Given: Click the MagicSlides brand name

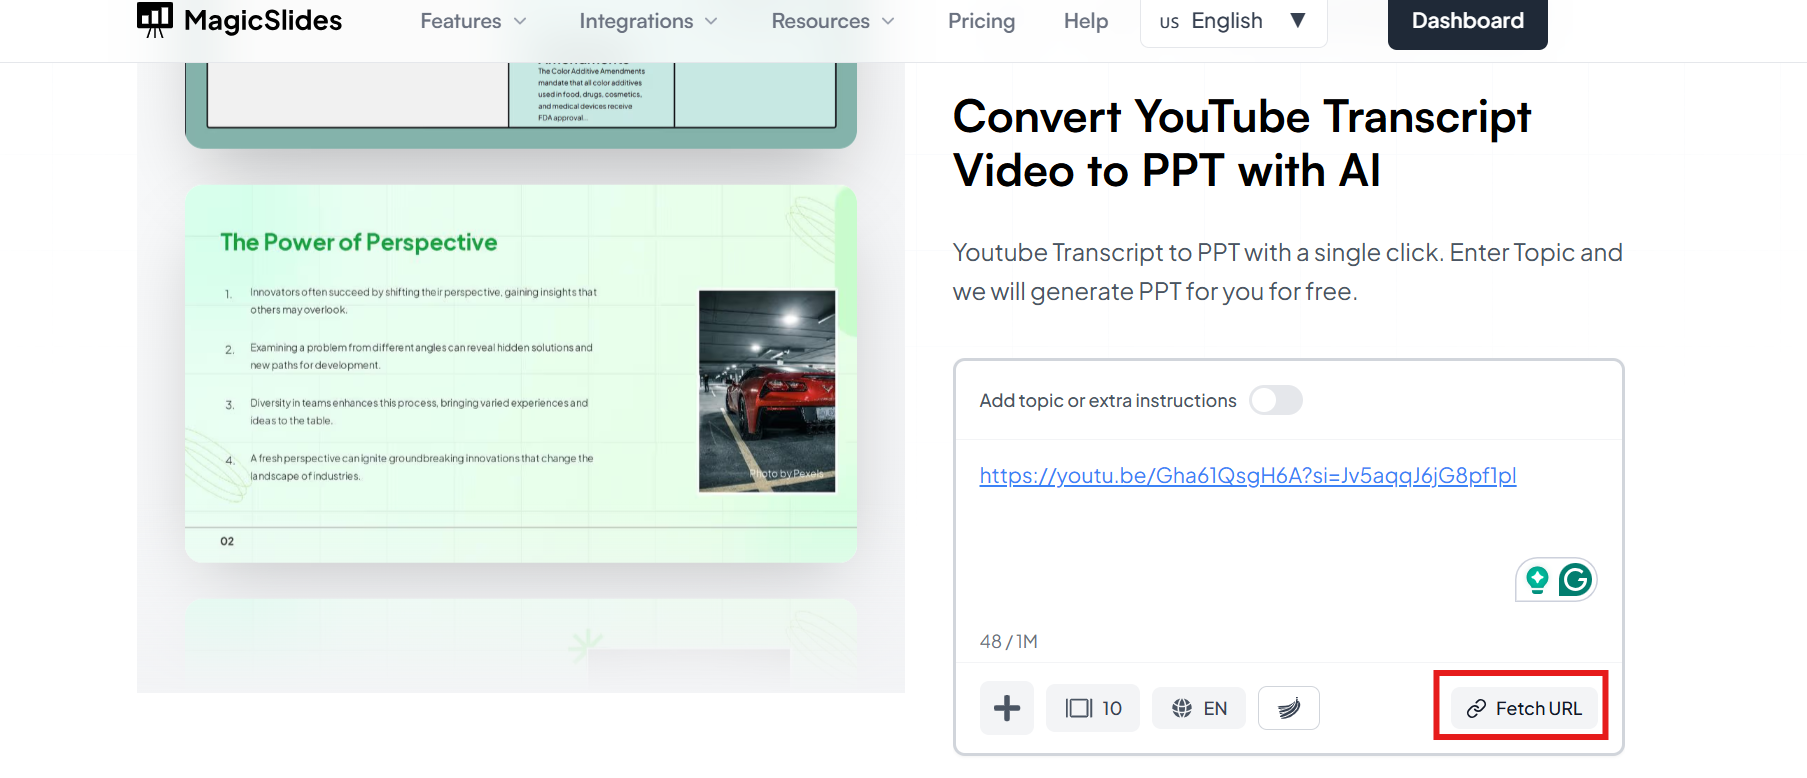Looking at the screenshot, I should [263, 20].
